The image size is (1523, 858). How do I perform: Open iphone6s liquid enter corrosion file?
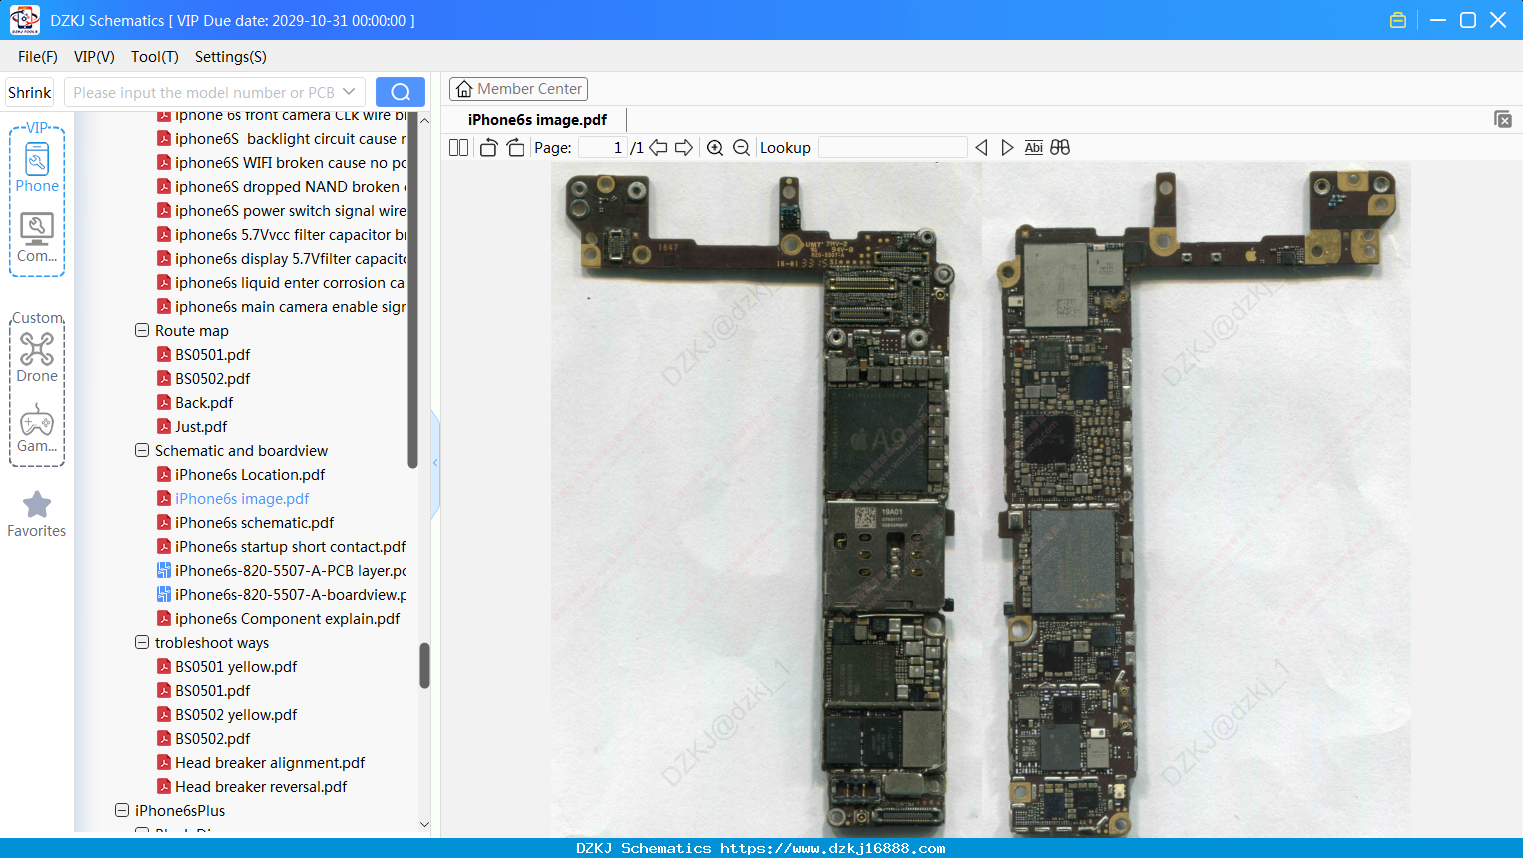[x=281, y=283]
